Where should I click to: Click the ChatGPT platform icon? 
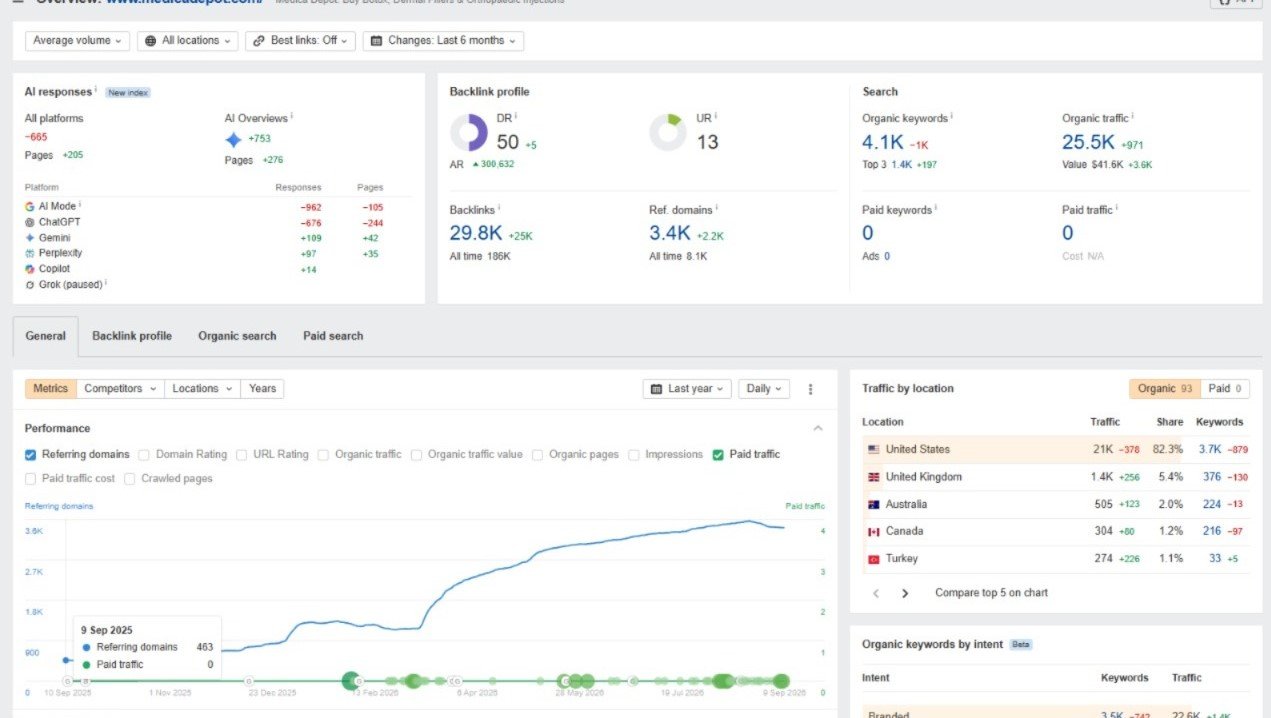(30, 222)
